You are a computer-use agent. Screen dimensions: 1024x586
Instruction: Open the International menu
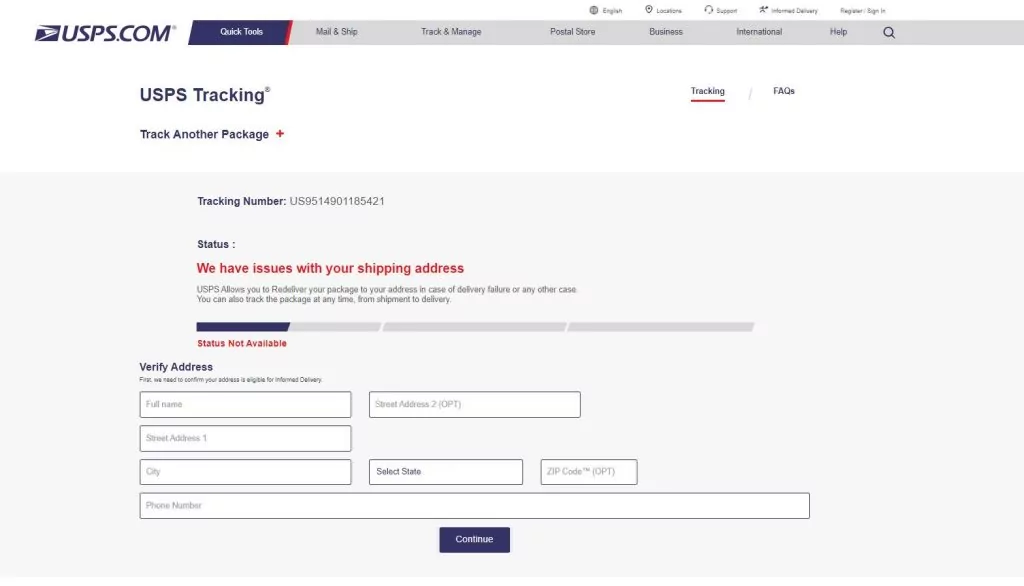[x=759, y=32]
